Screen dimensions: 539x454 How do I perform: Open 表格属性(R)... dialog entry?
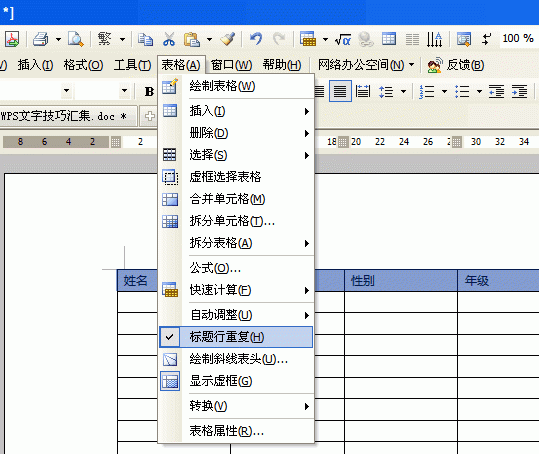(236, 431)
